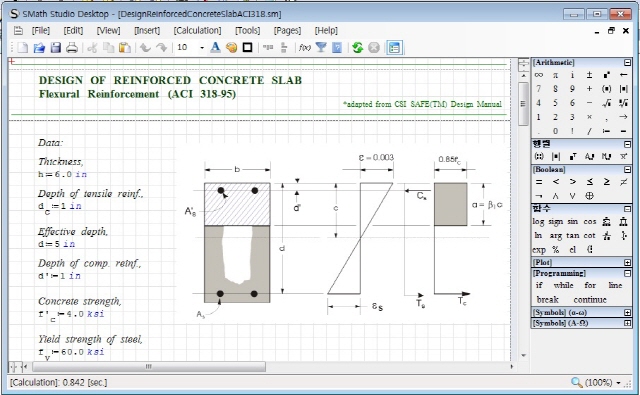The width and height of the screenshot is (640, 395).
Task: Redo with the right curved arrow
Action: pos(162,48)
